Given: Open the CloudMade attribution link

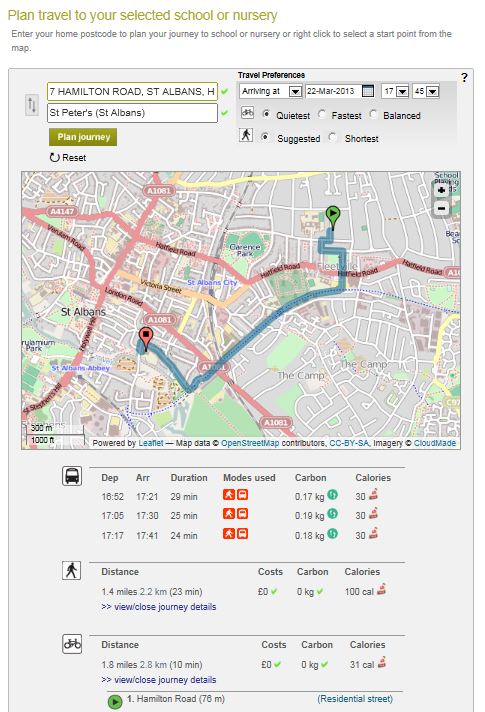Looking at the screenshot, I should click(435, 443).
